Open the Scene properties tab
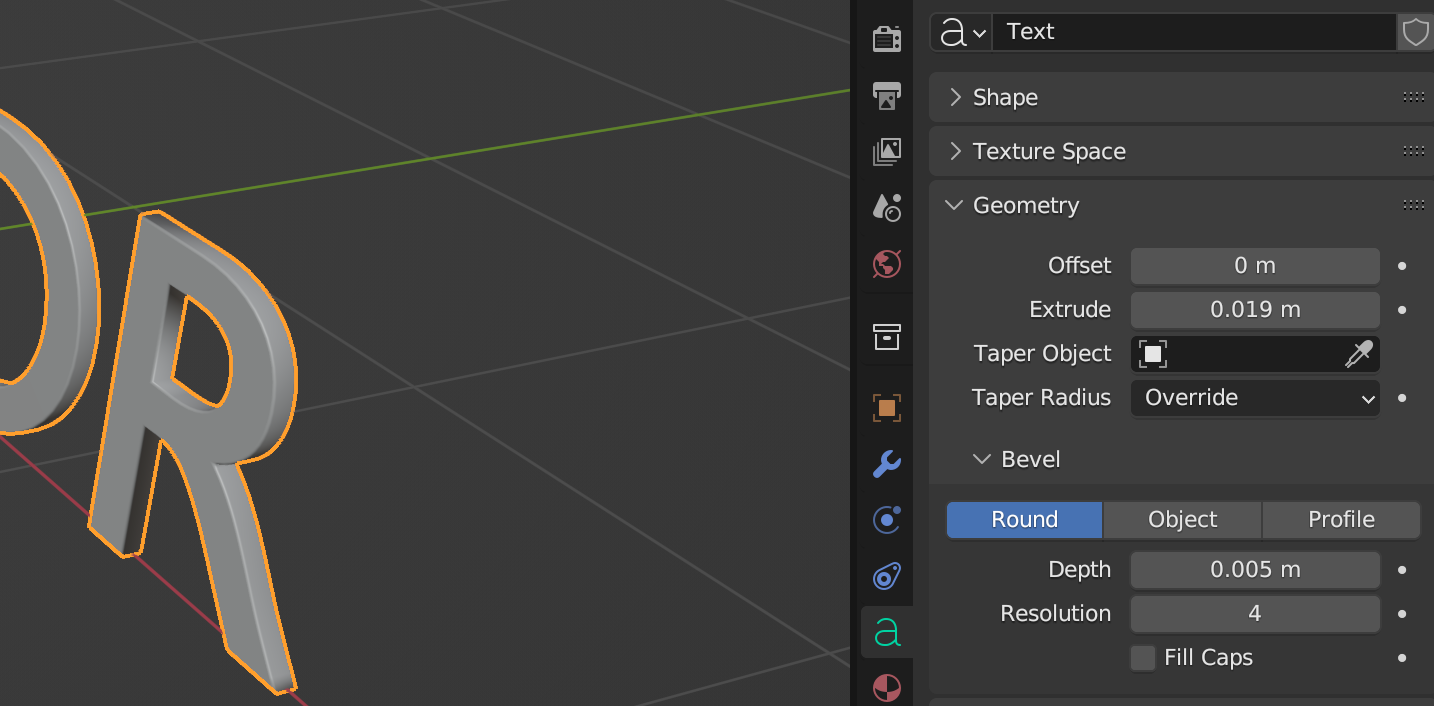 click(x=886, y=207)
